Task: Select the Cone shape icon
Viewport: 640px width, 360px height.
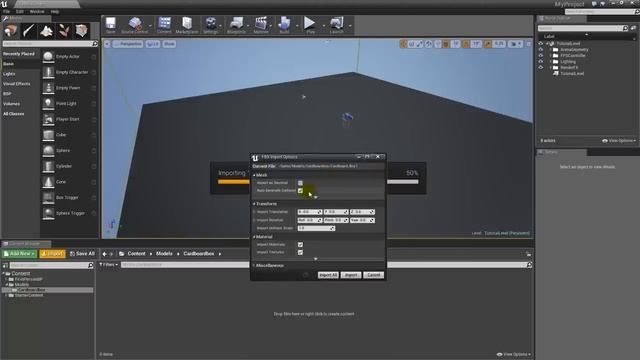Action: (48, 182)
